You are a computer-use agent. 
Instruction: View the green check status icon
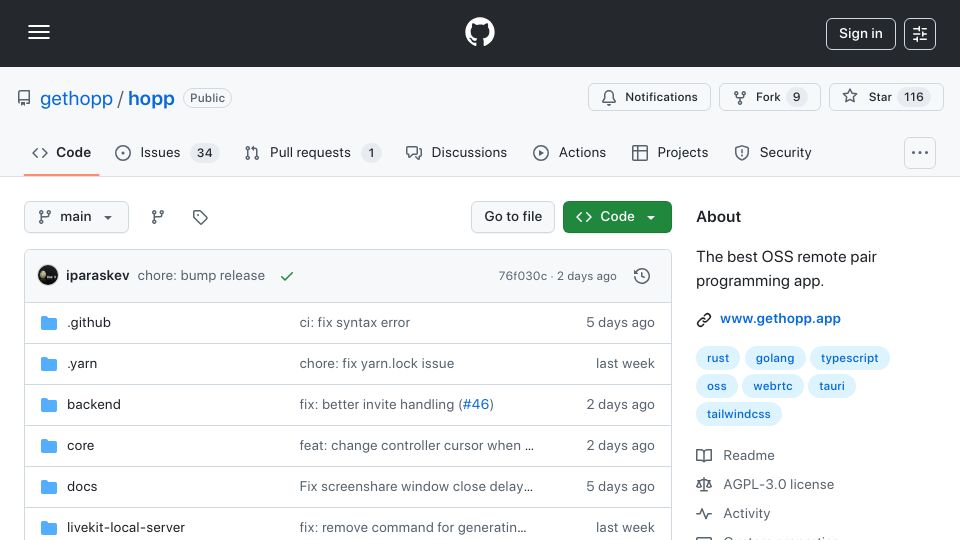click(x=287, y=276)
